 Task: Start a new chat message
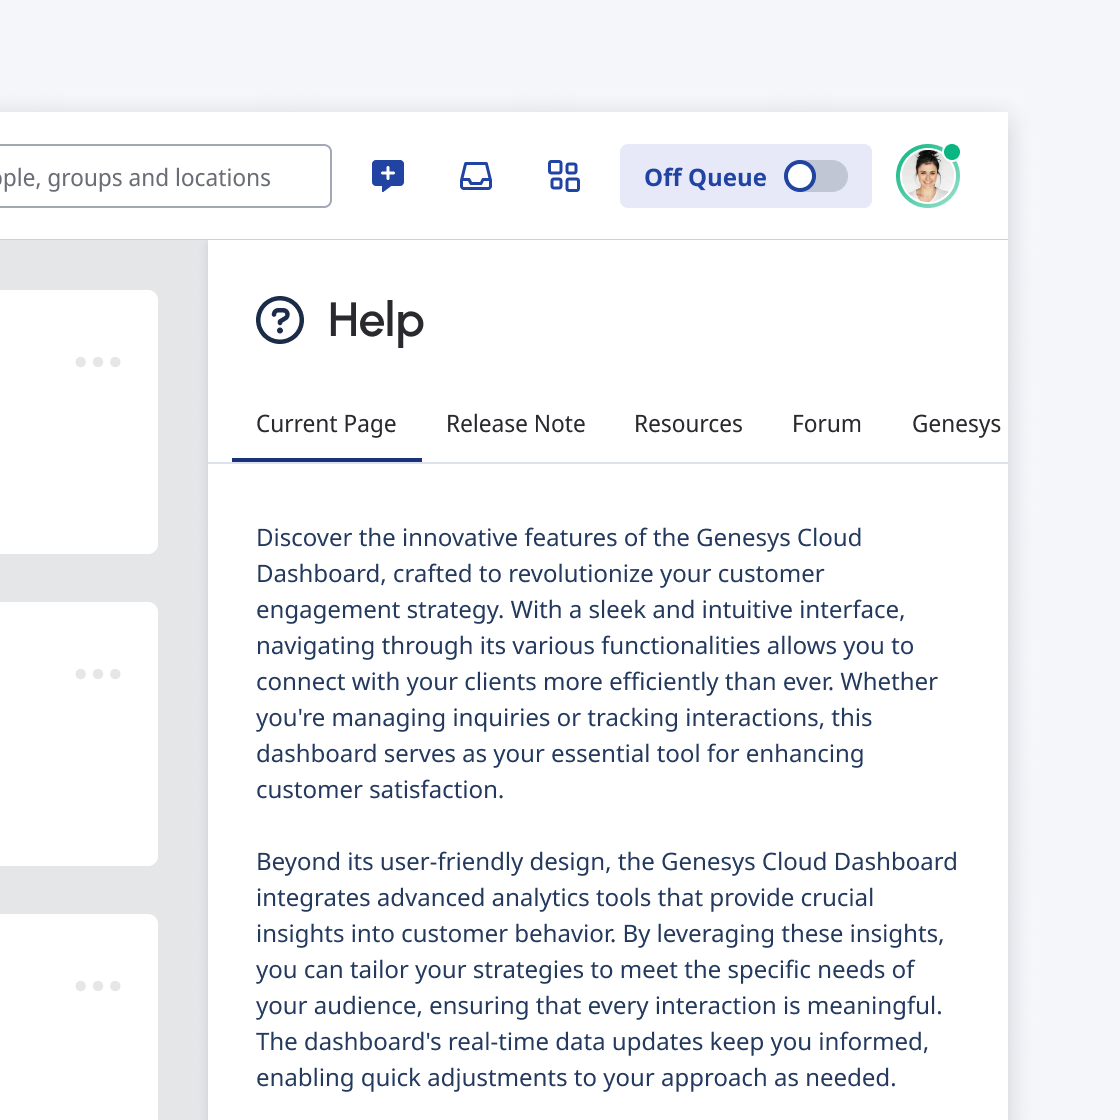pos(388,176)
